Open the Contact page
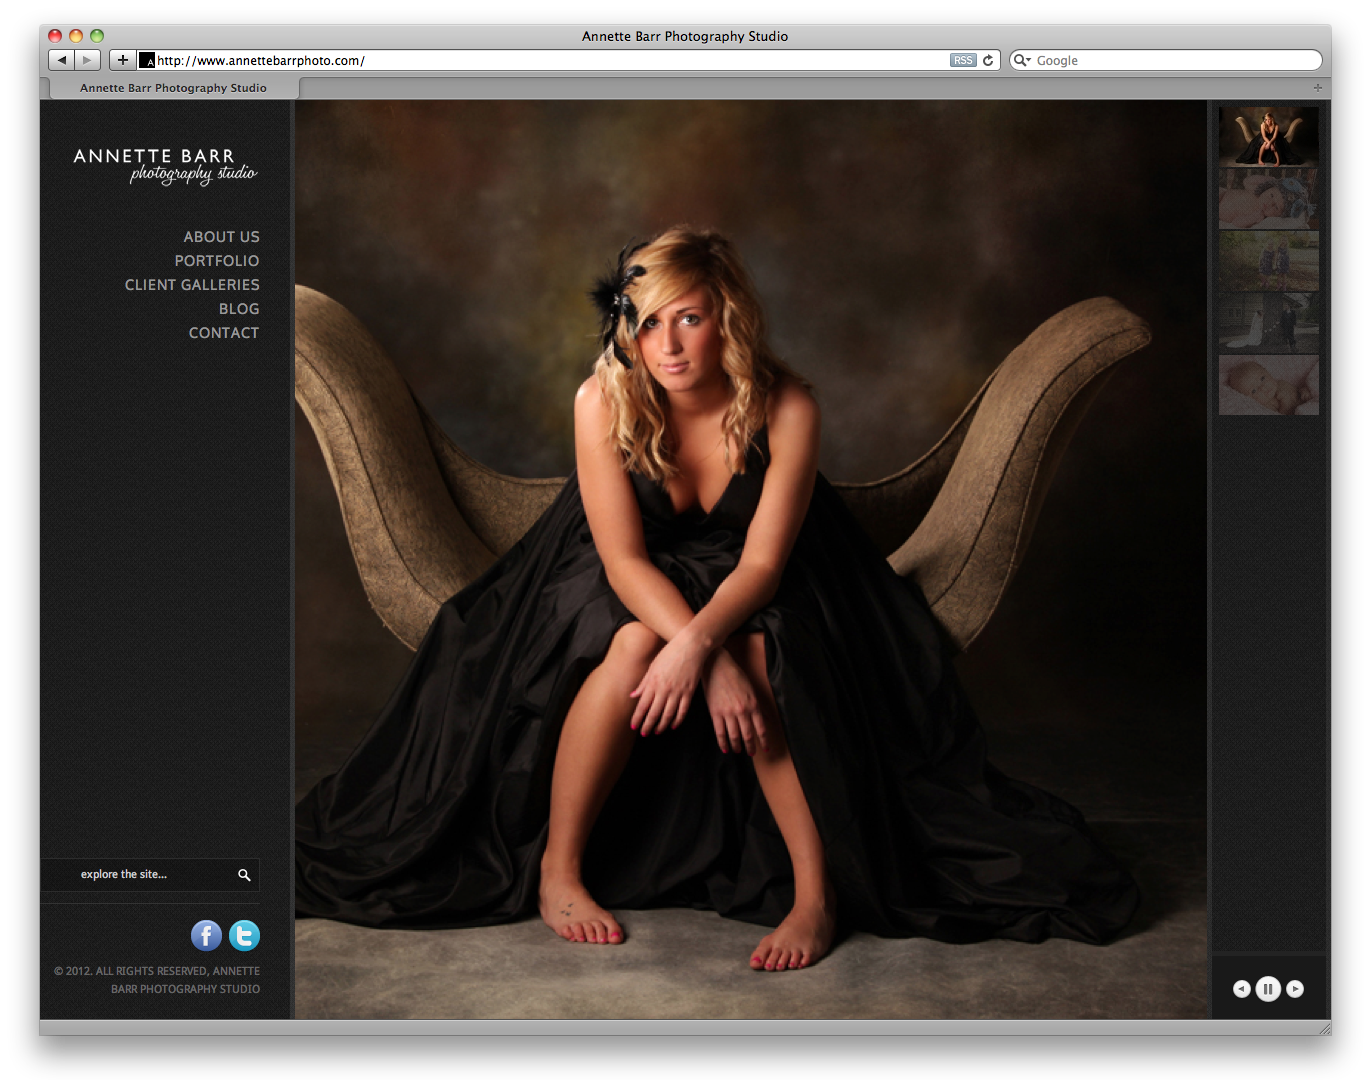The height and width of the screenshot is (1080, 1371). [x=224, y=333]
